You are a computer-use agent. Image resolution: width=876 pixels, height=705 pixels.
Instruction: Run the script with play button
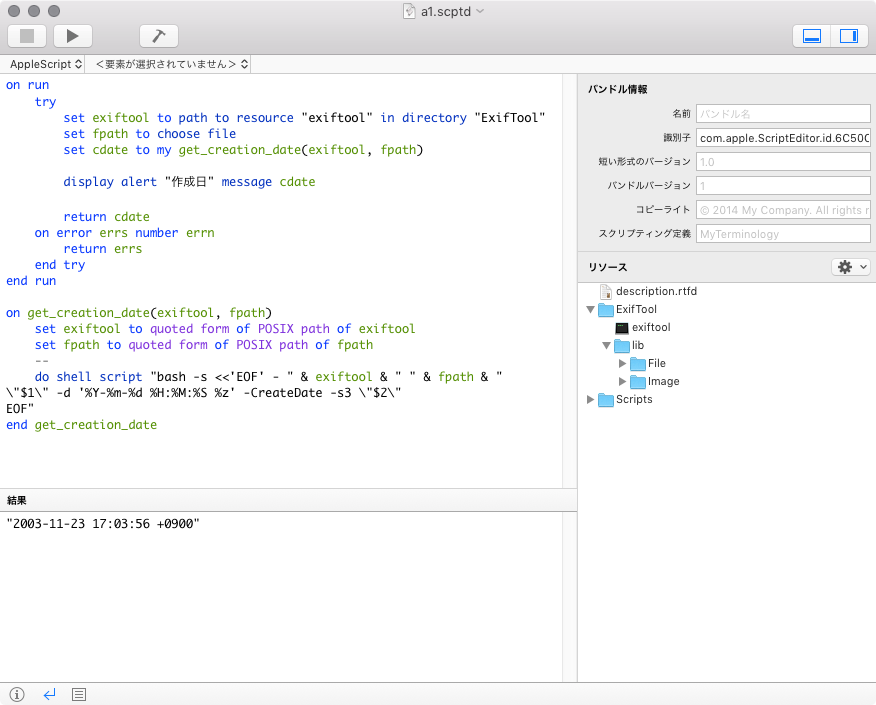(x=72, y=36)
